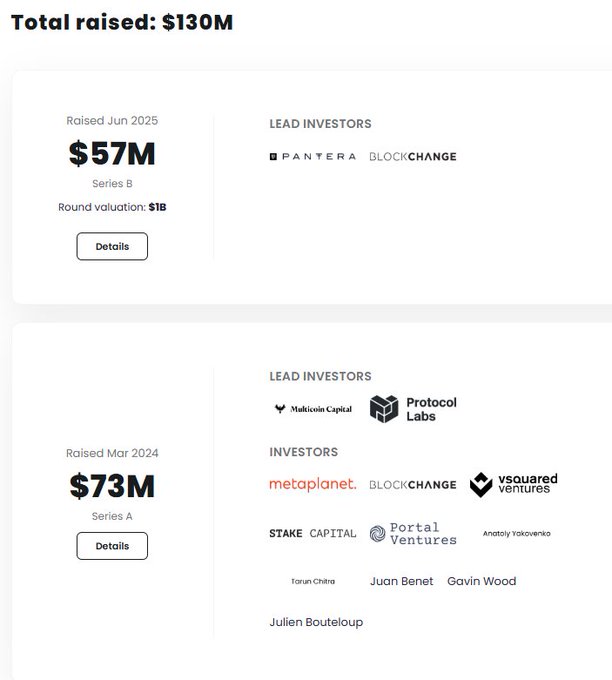
Task: Open Anatoly Yakovenko investor link
Action: (x=516, y=533)
